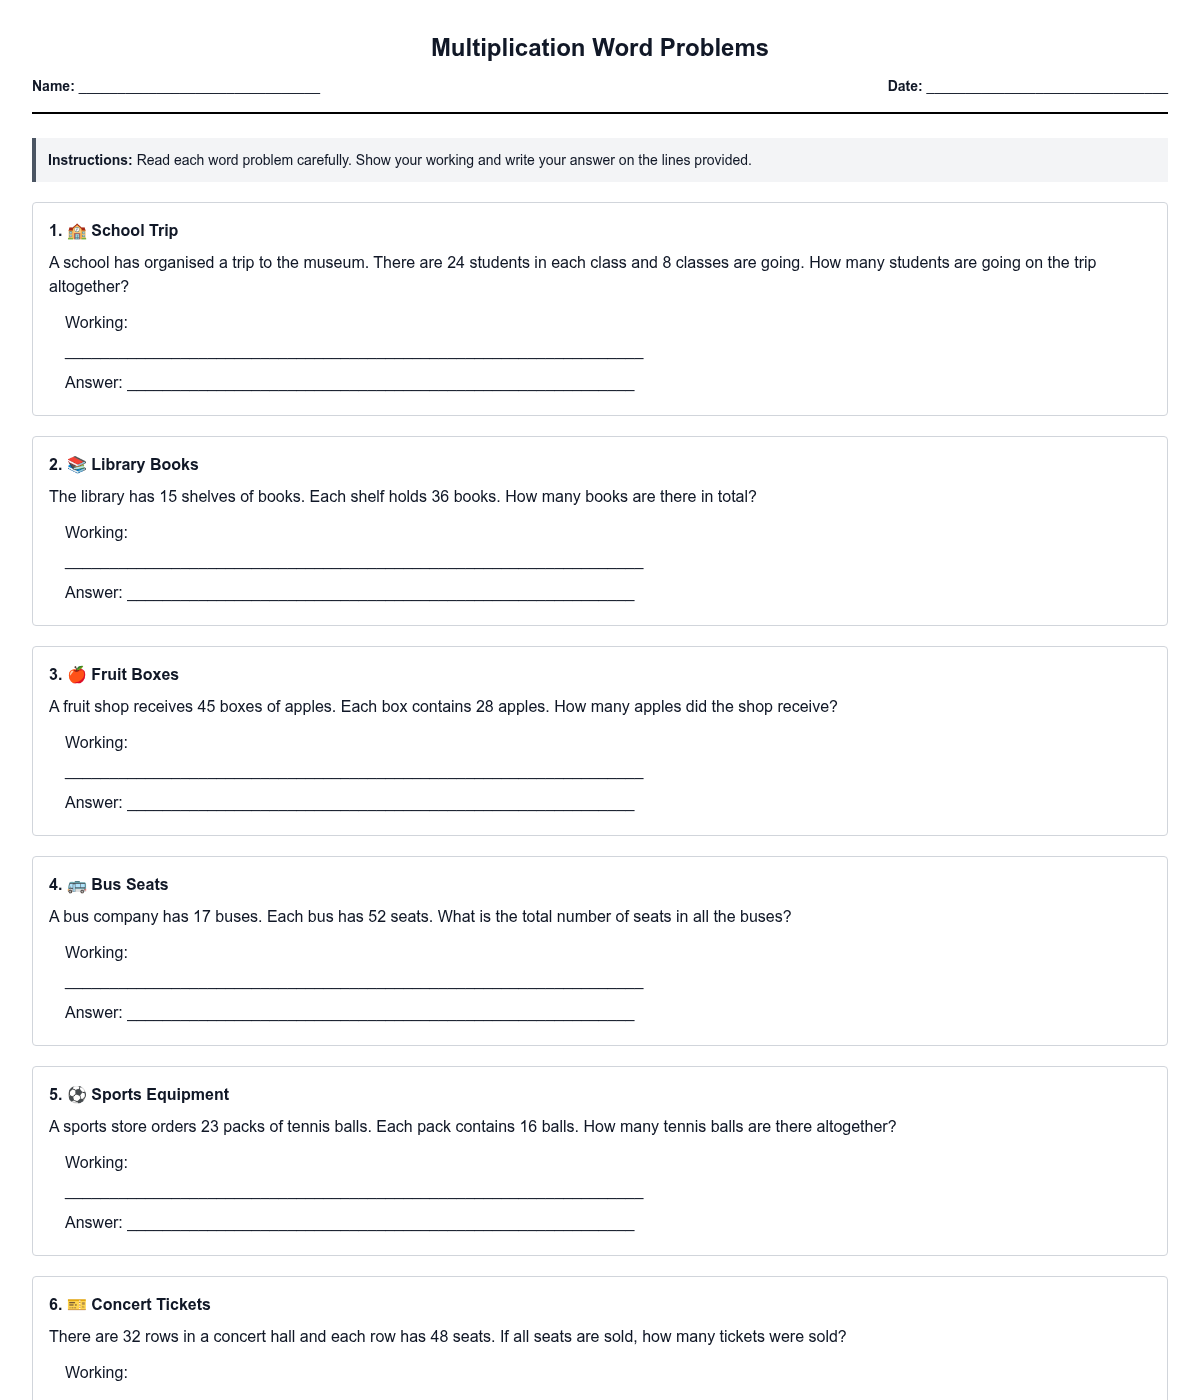
Task: Click the Name line at the top
Action: tap(199, 87)
